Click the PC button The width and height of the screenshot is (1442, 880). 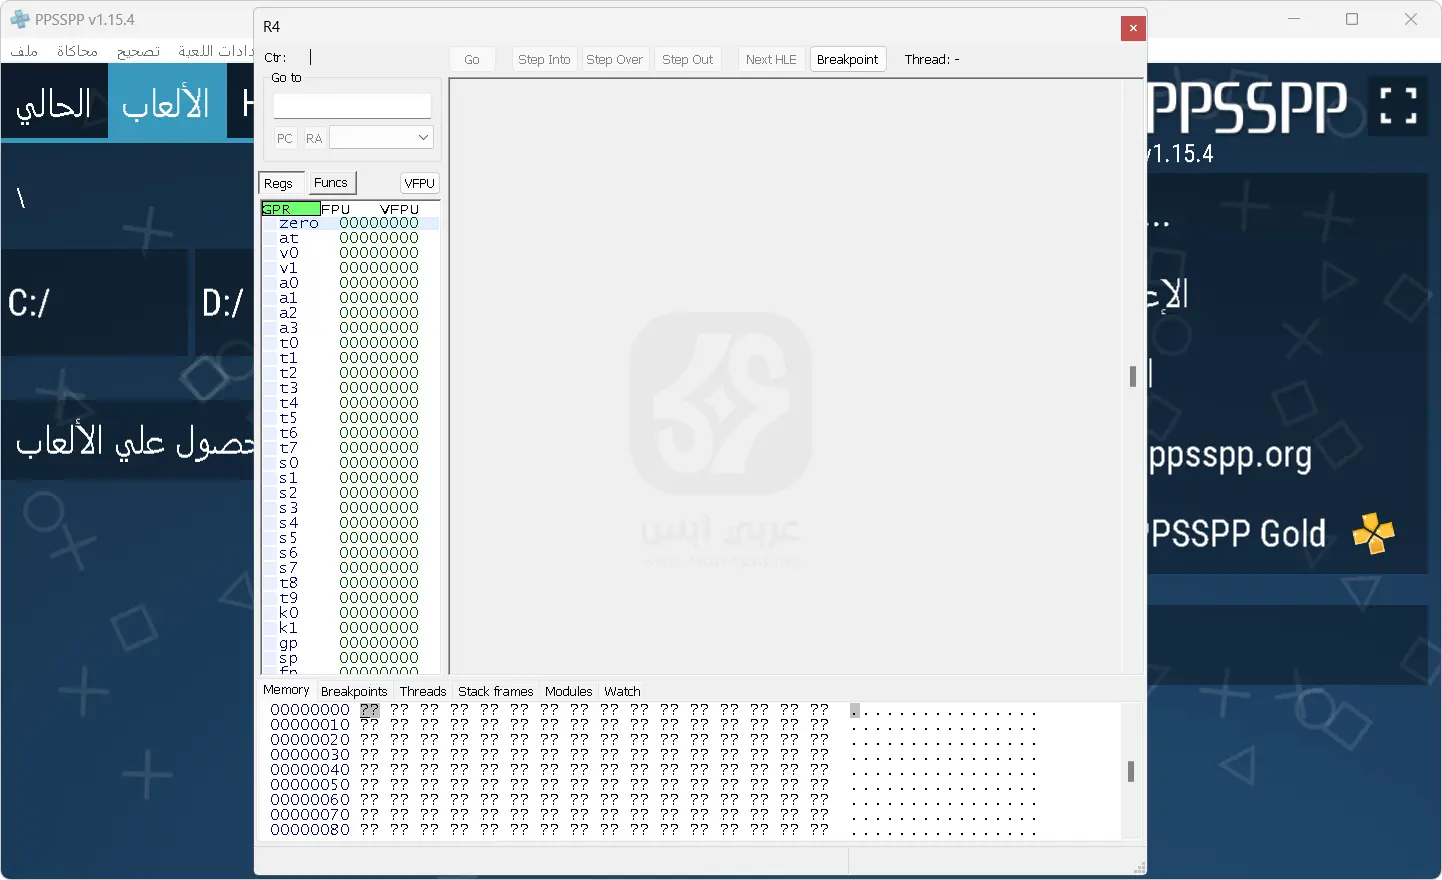285,138
